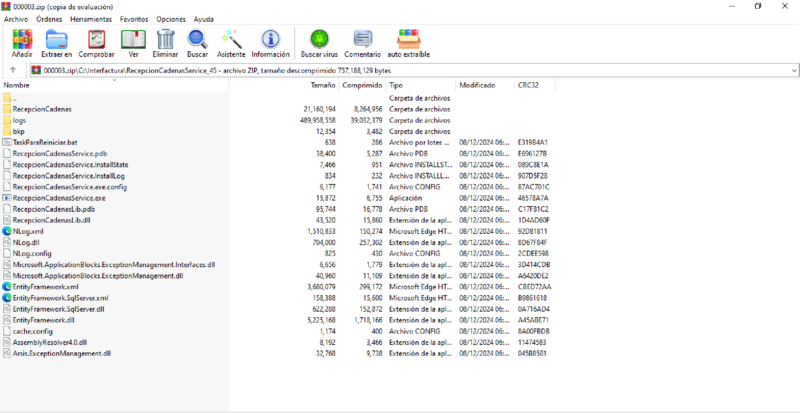Select Microsoft.ApplicationBlocks.ExceptionManagement.dll file
800x413 pixels.
tap(98, 276)
